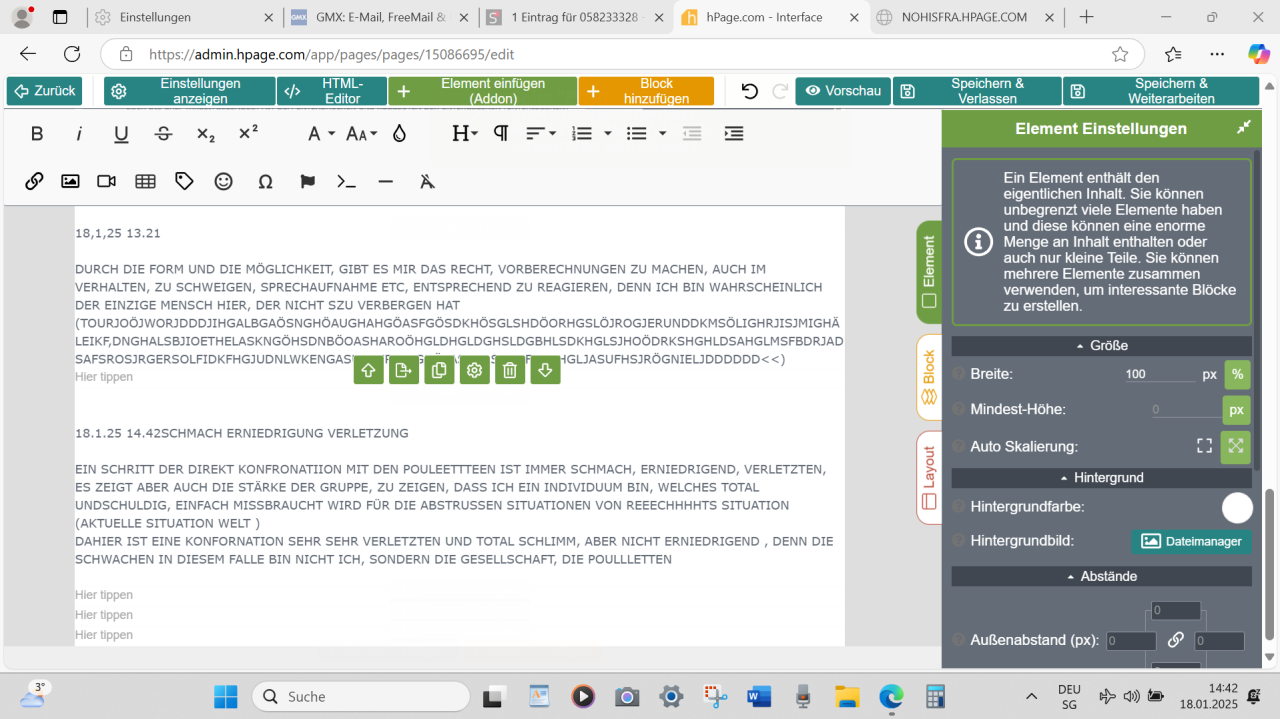The width and height of the screenshot is (1280, 719).
Task: Open the emoticons picker
Action: [224, 181]
